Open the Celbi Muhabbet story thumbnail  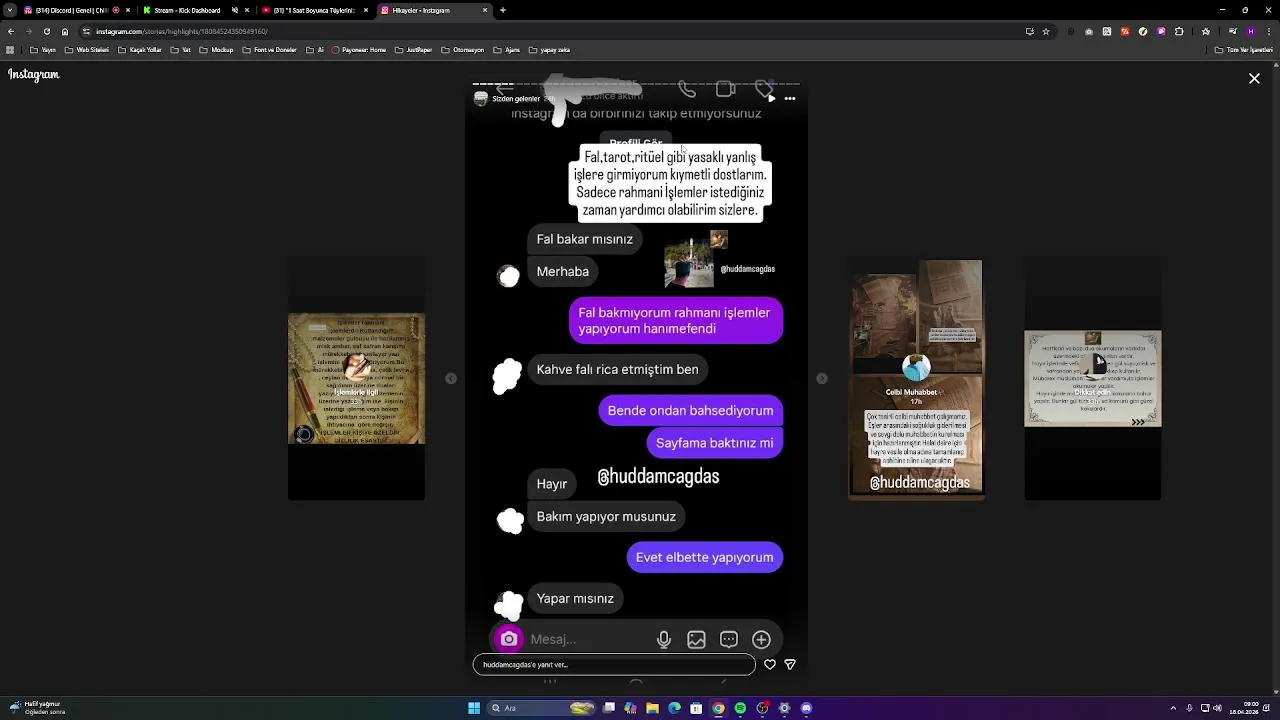916,378
